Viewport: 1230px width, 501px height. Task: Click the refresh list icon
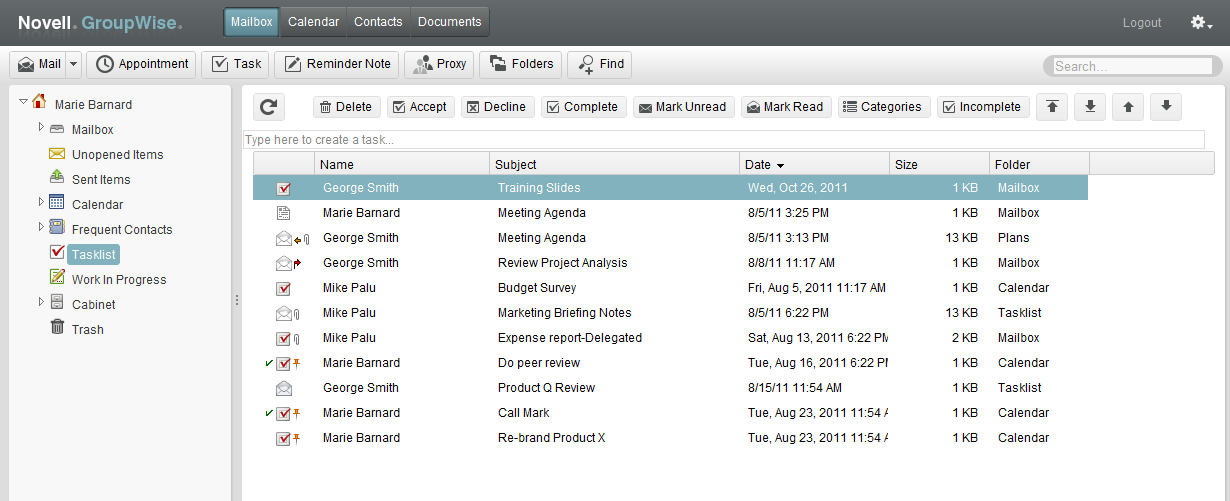click(267, 107)
